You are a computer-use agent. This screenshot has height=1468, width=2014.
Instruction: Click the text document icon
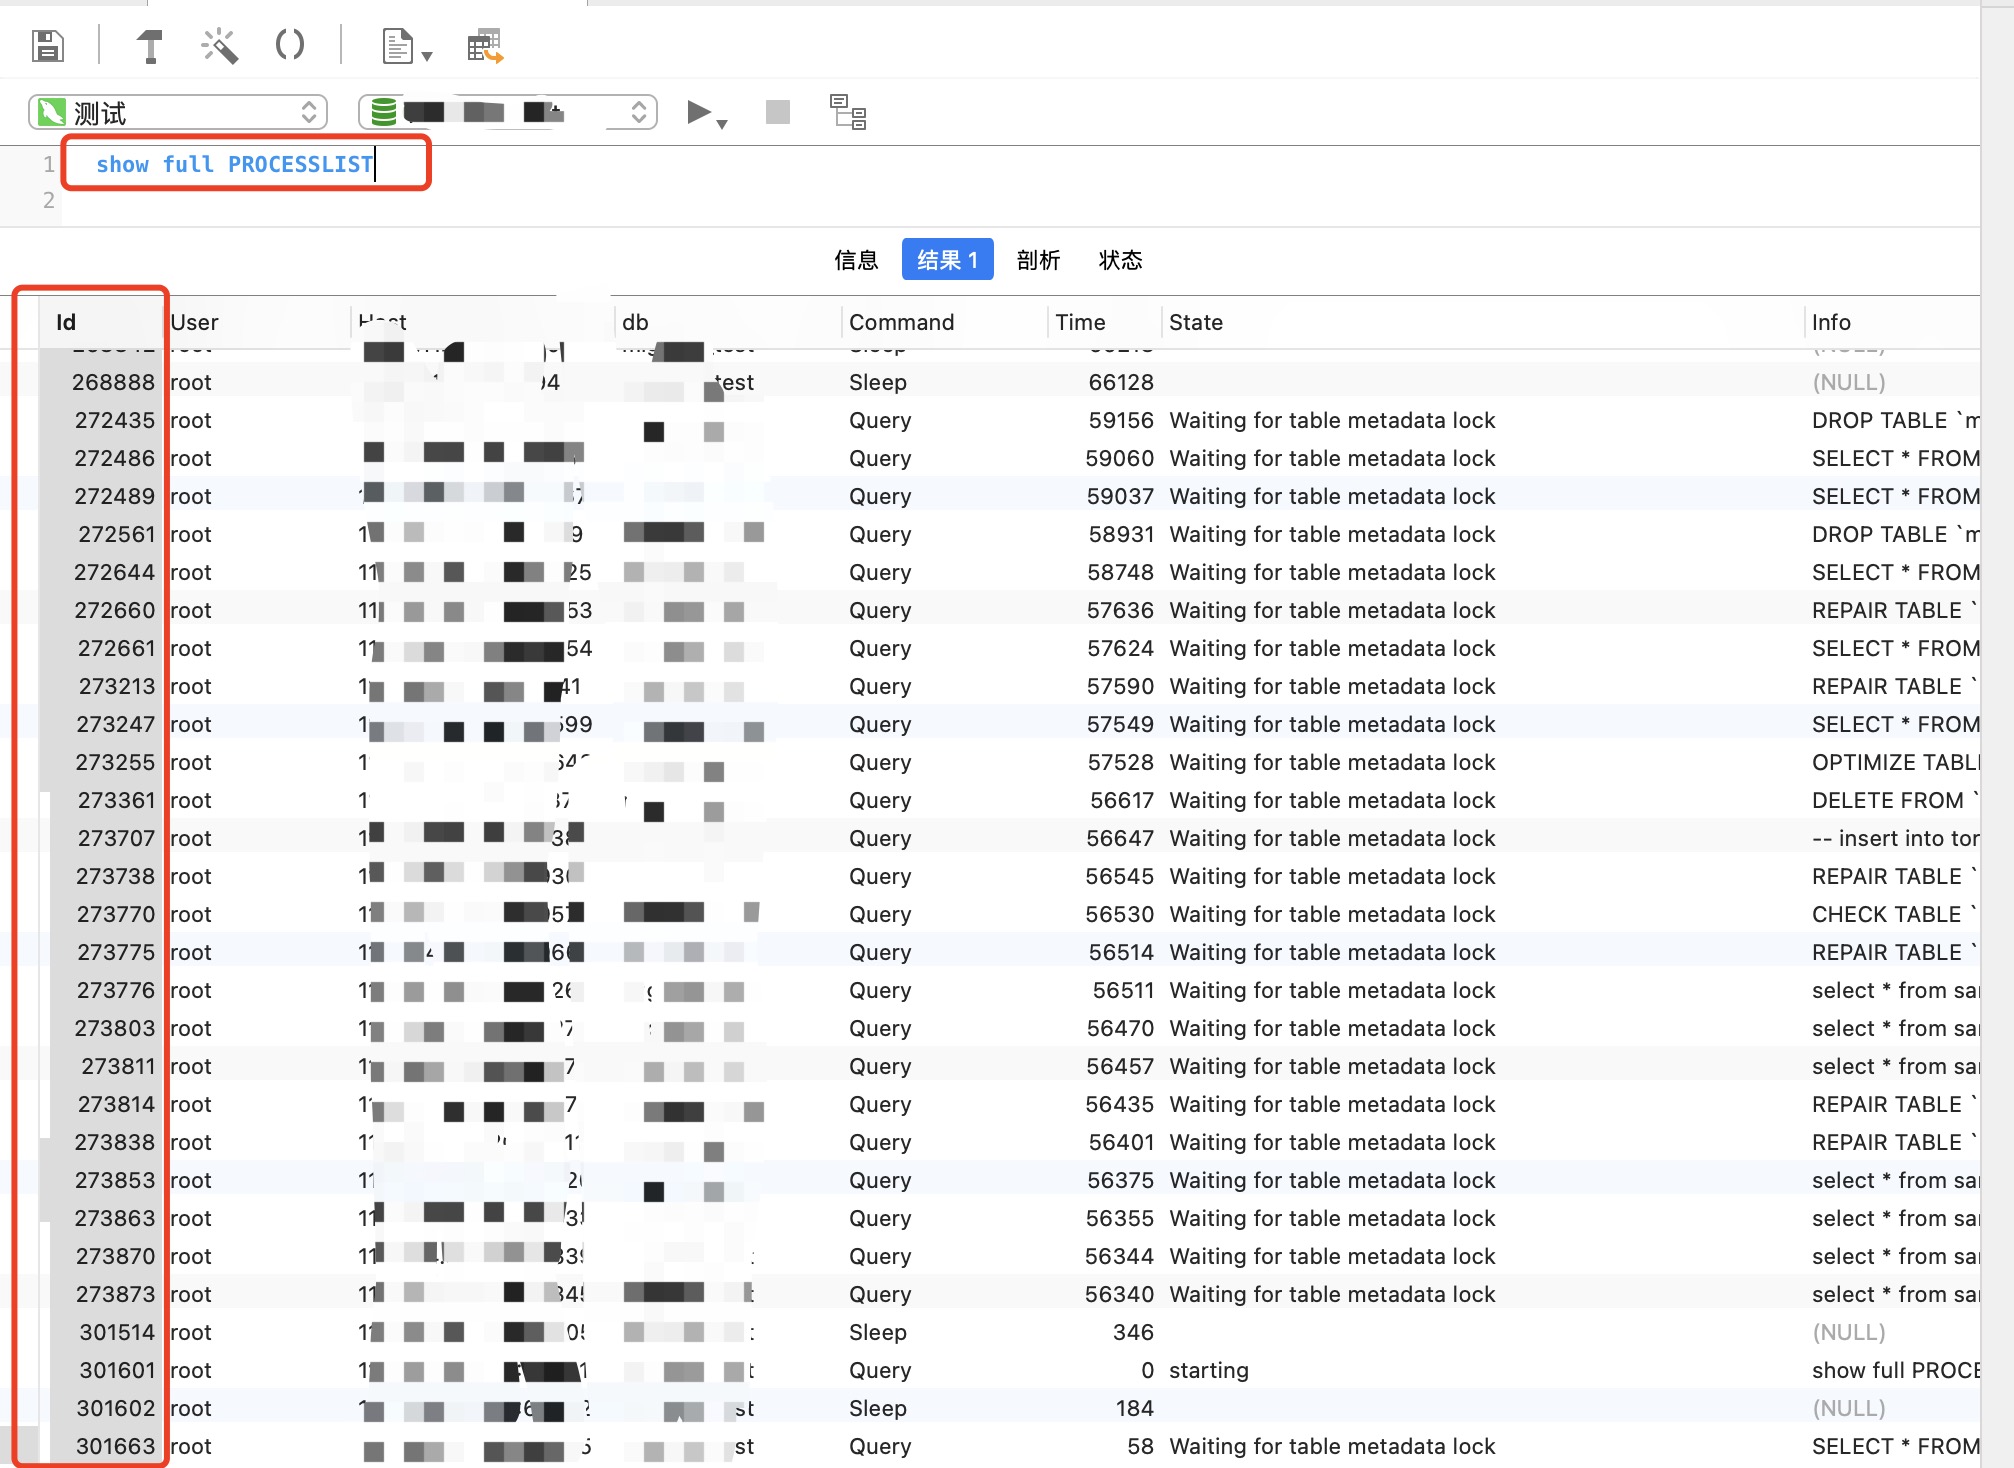(398, 46)
